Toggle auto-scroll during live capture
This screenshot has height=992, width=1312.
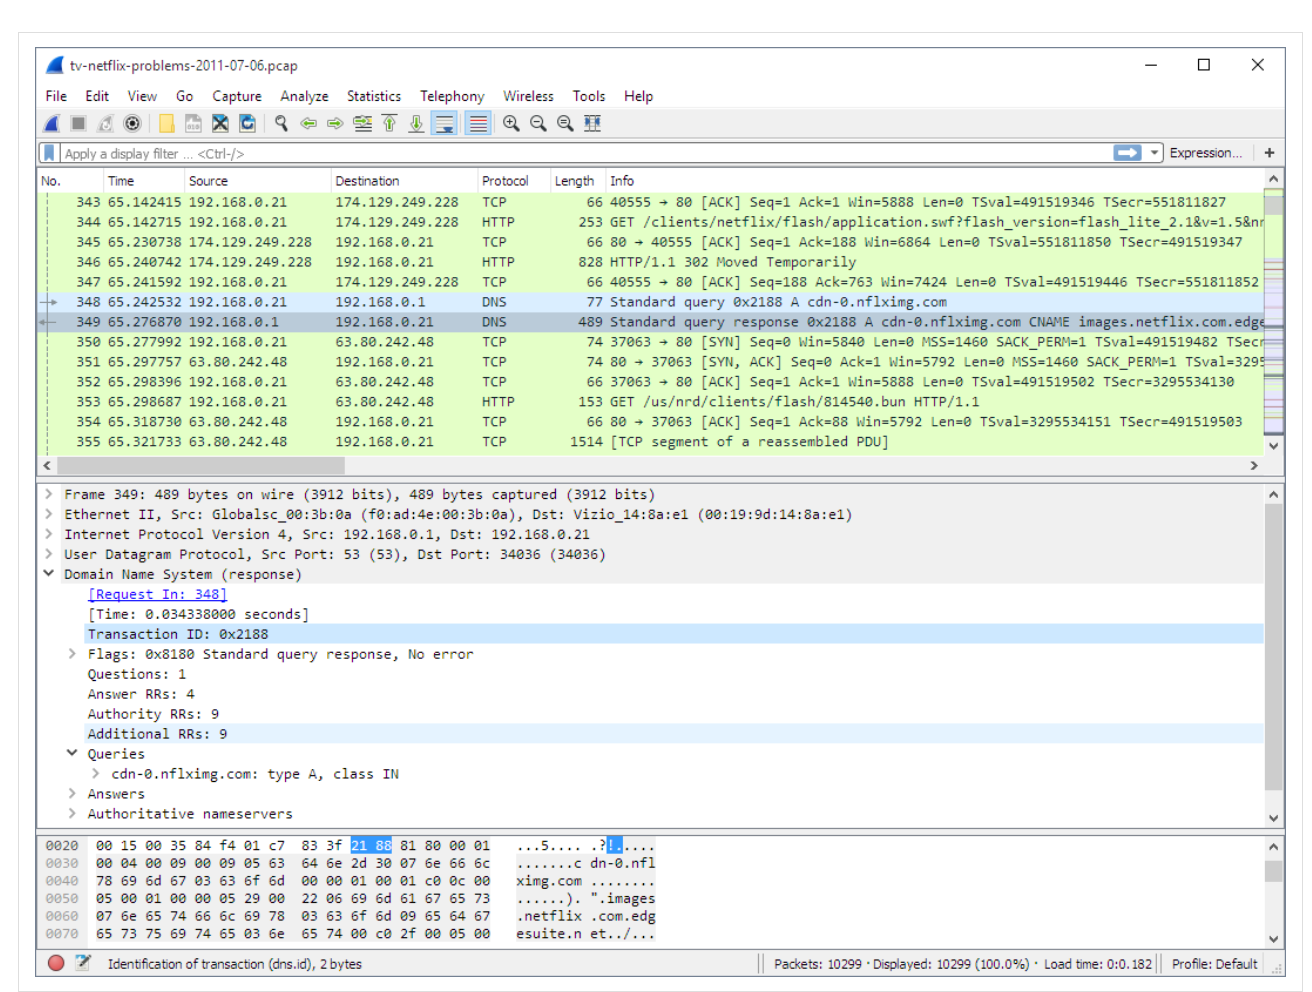click(x=444, y=123)
